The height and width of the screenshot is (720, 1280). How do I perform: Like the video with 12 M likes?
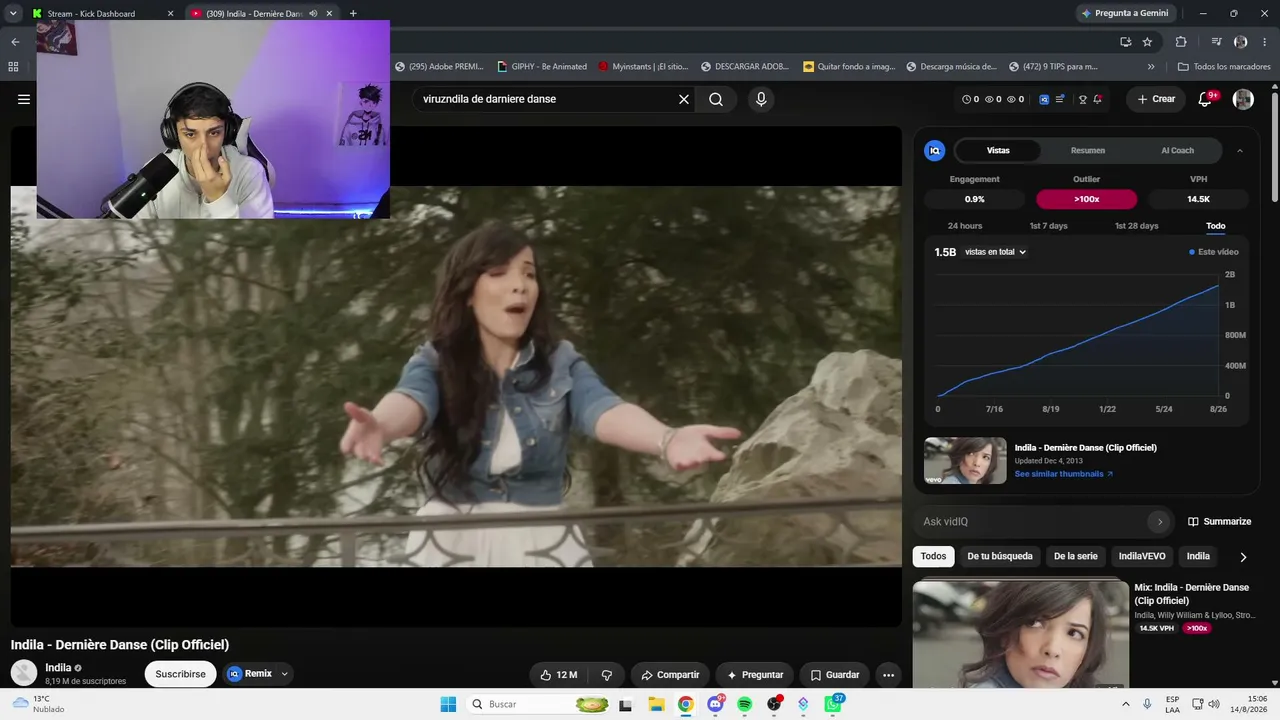pyautogui.click(x=558, y=675)
